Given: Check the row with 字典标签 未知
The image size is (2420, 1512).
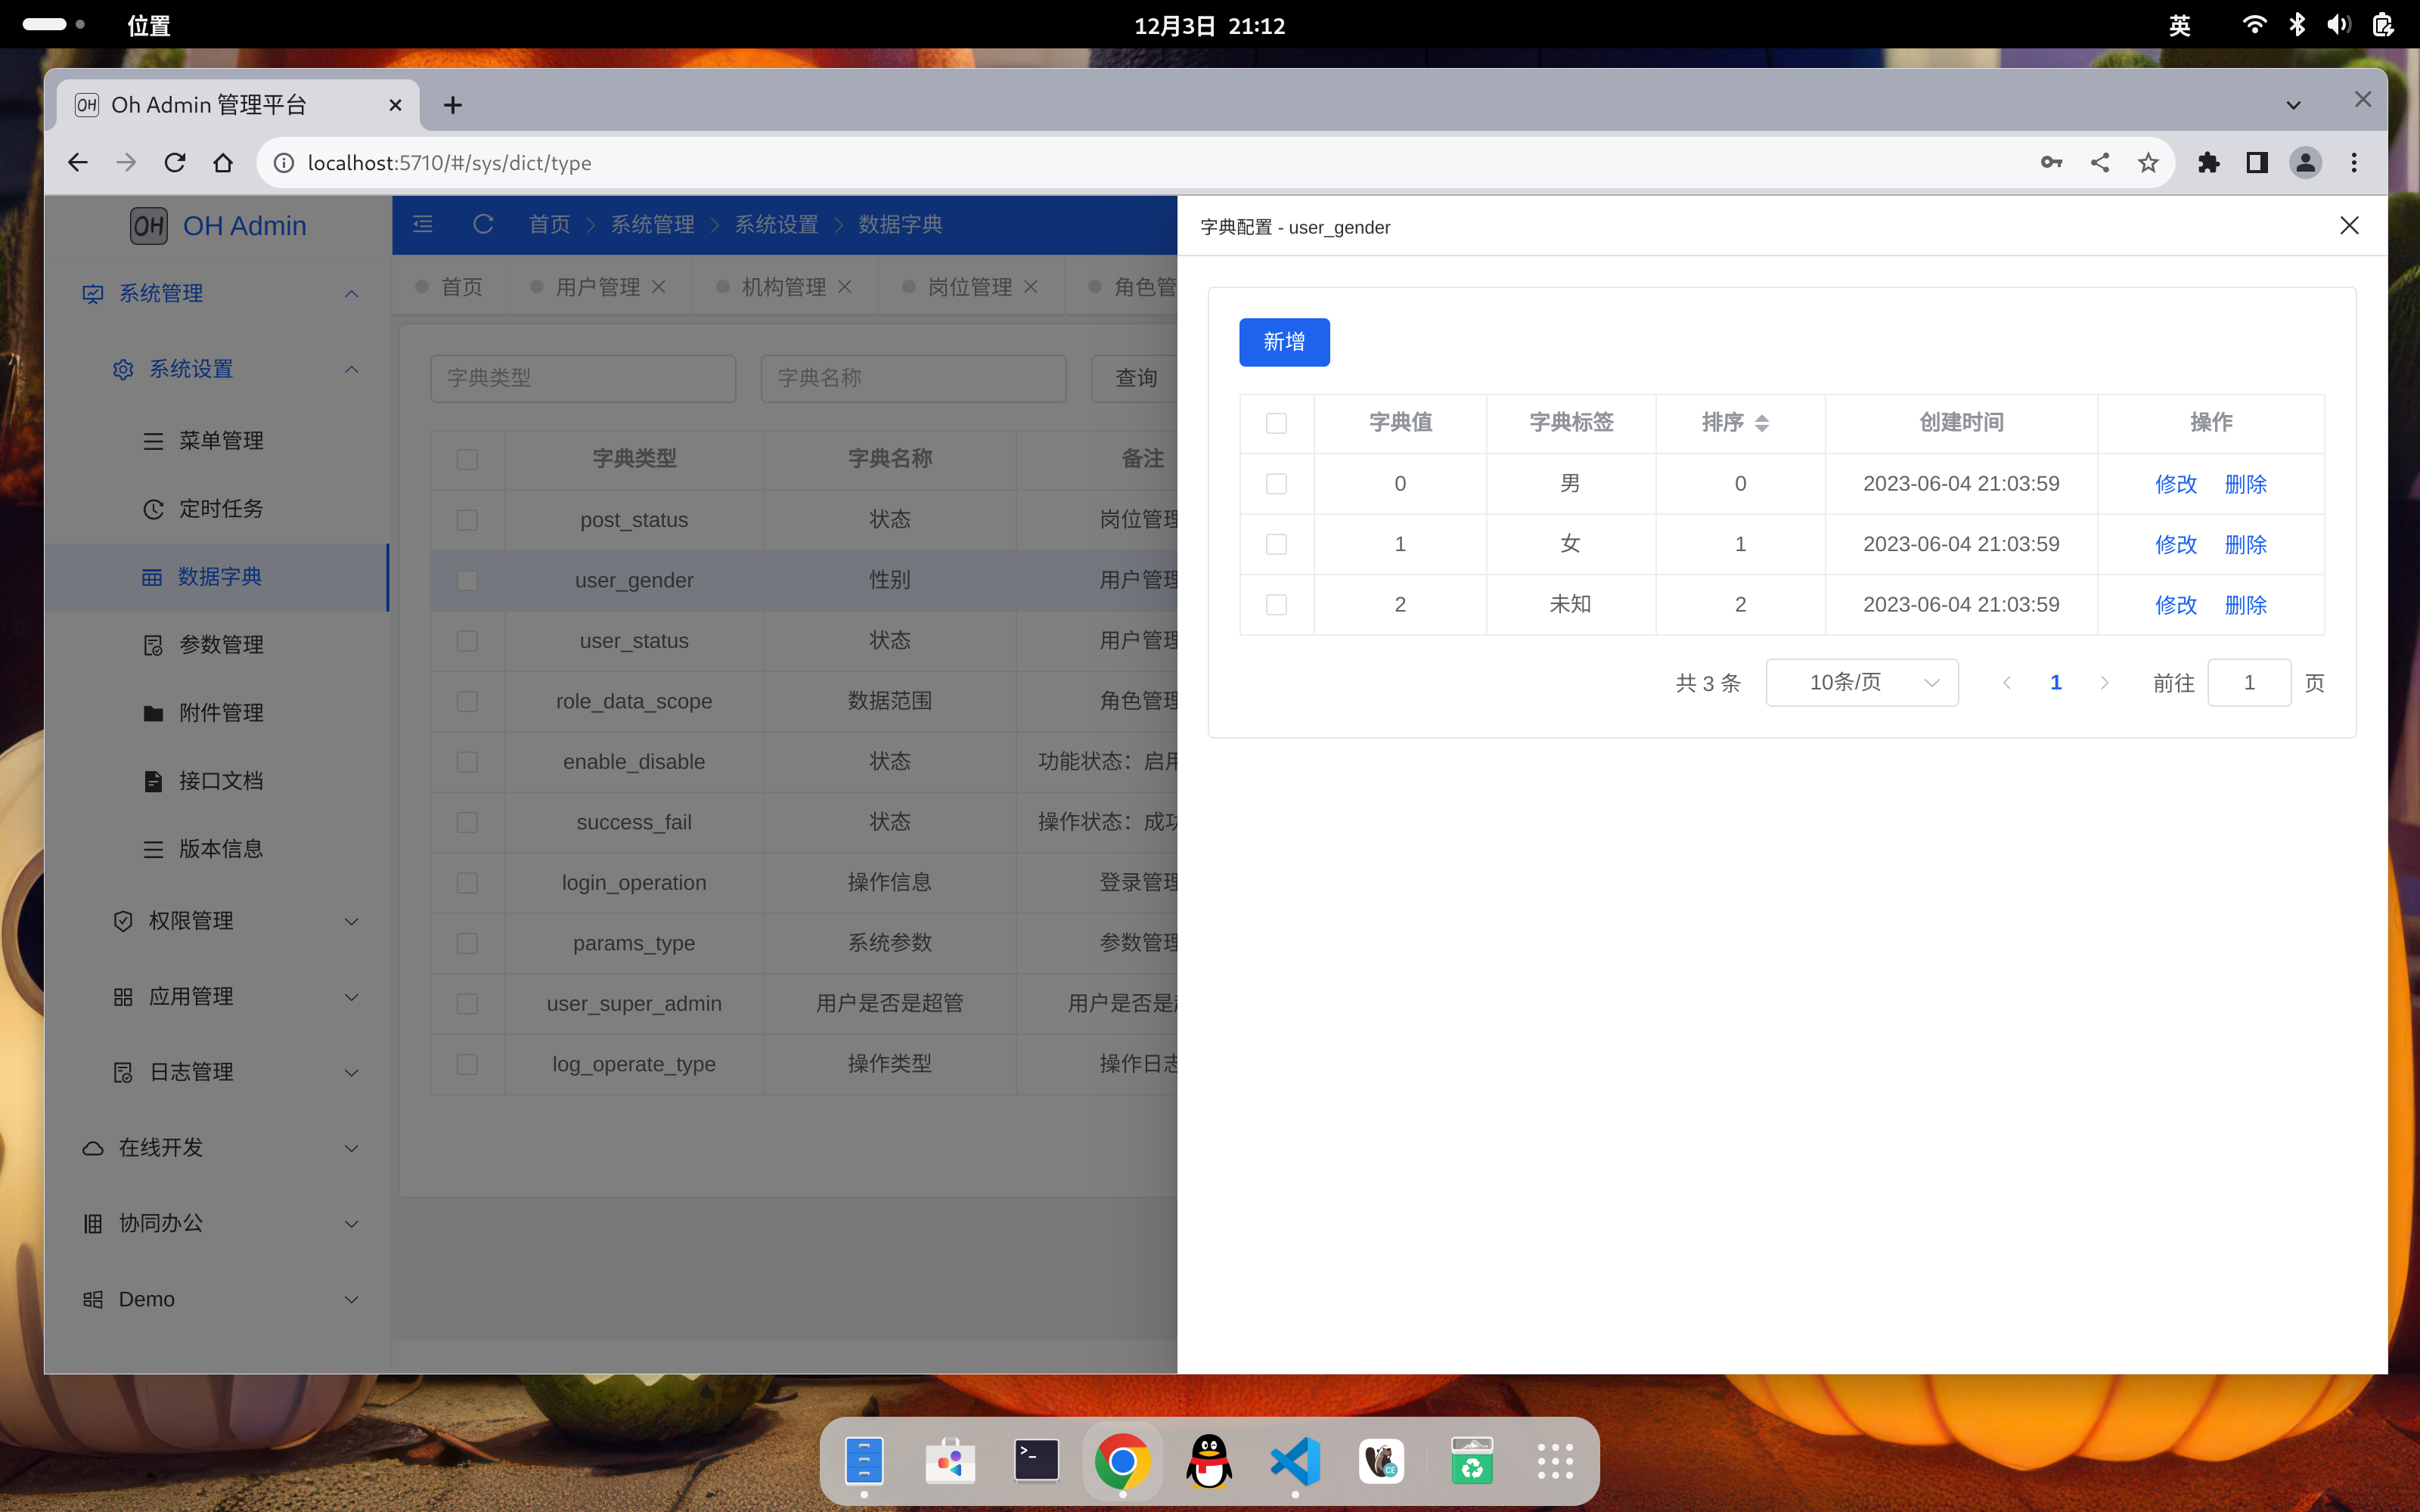Looking at the screenshot, I should coord(1276,605).
